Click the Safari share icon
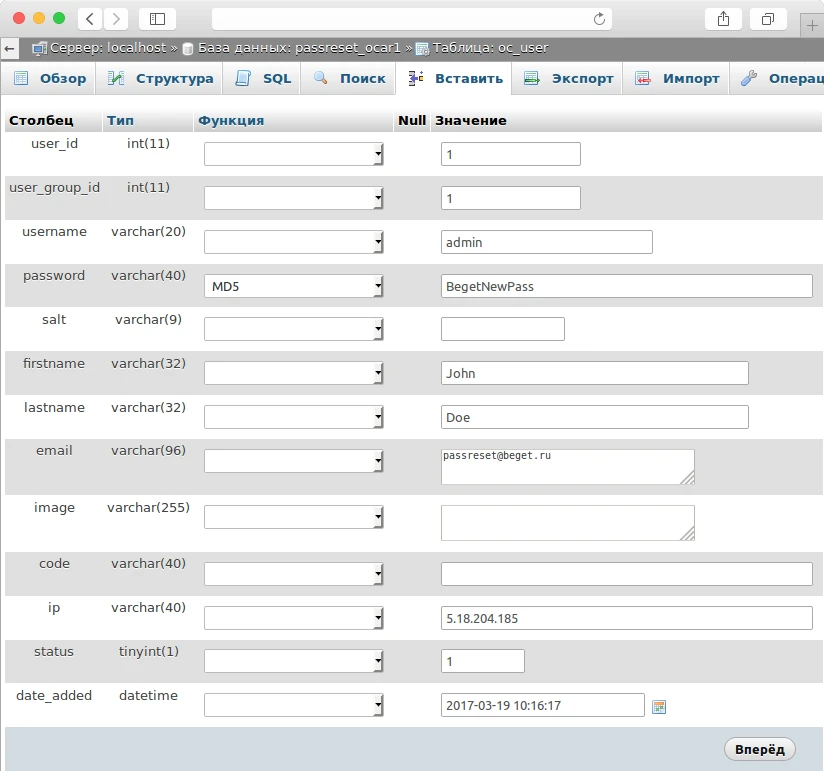The image size is (824, 771). (x=723, y=19)
